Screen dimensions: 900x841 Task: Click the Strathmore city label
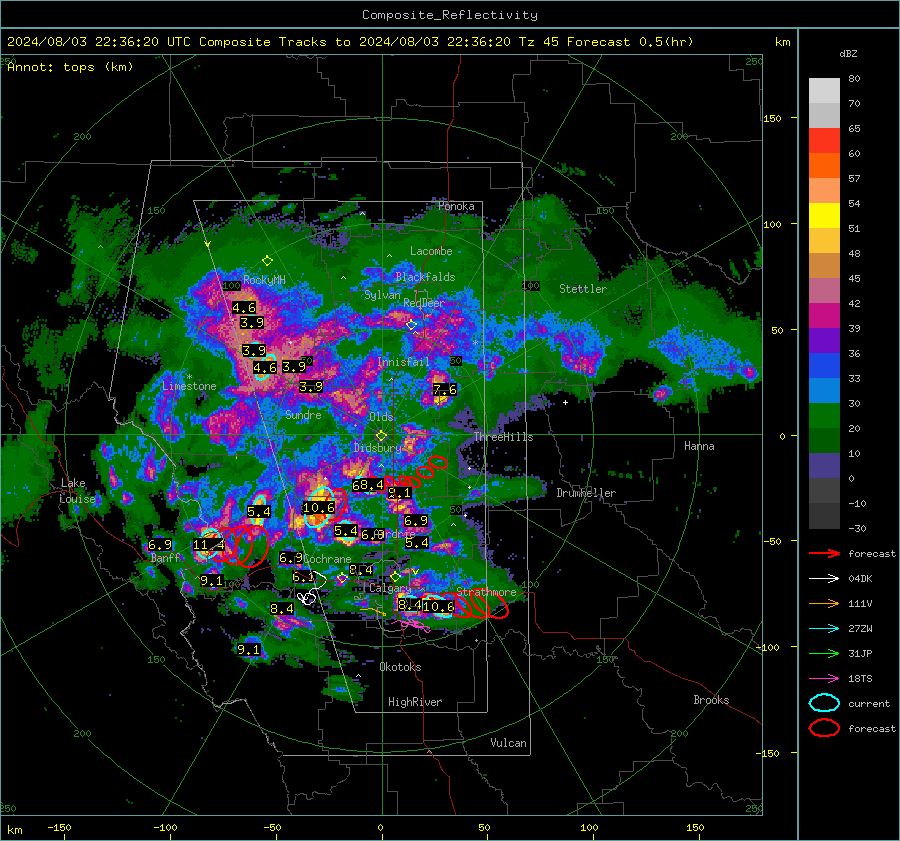coord(486,592)
